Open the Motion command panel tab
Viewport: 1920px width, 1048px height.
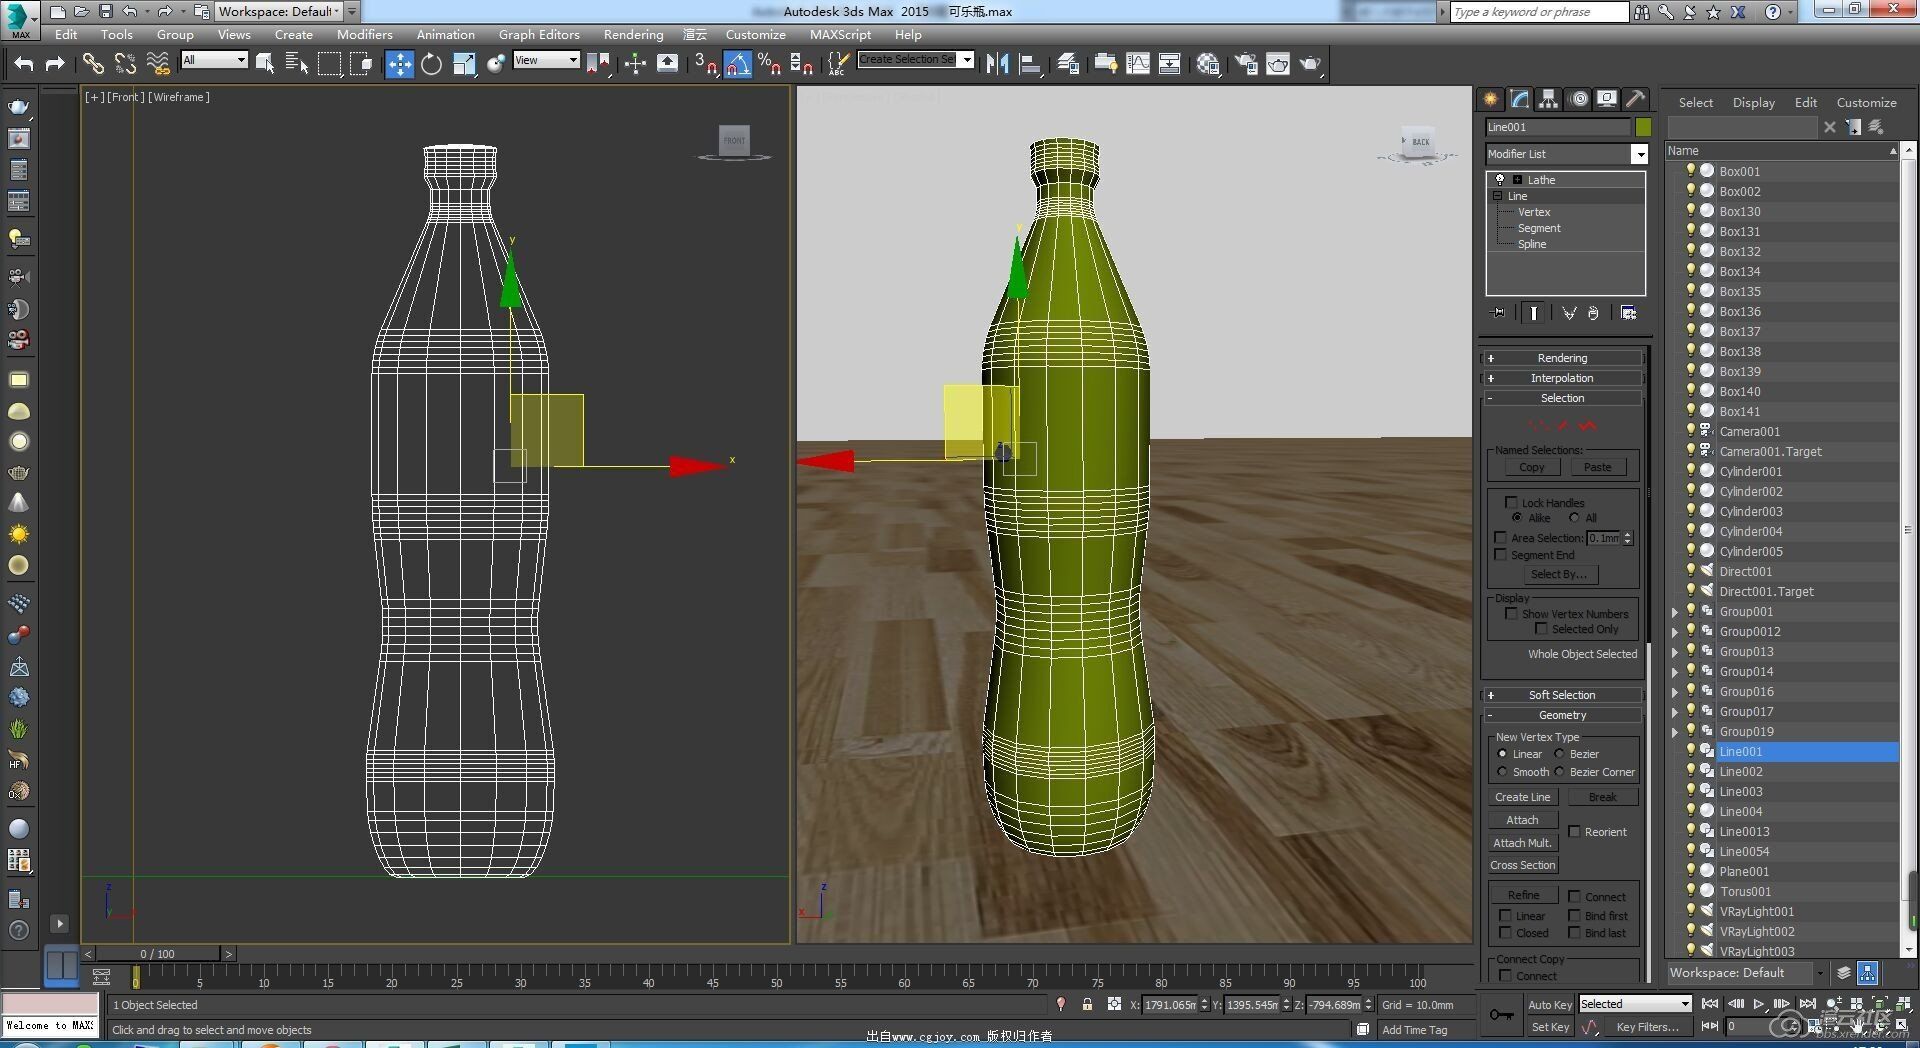click(x=1578, y=99)
